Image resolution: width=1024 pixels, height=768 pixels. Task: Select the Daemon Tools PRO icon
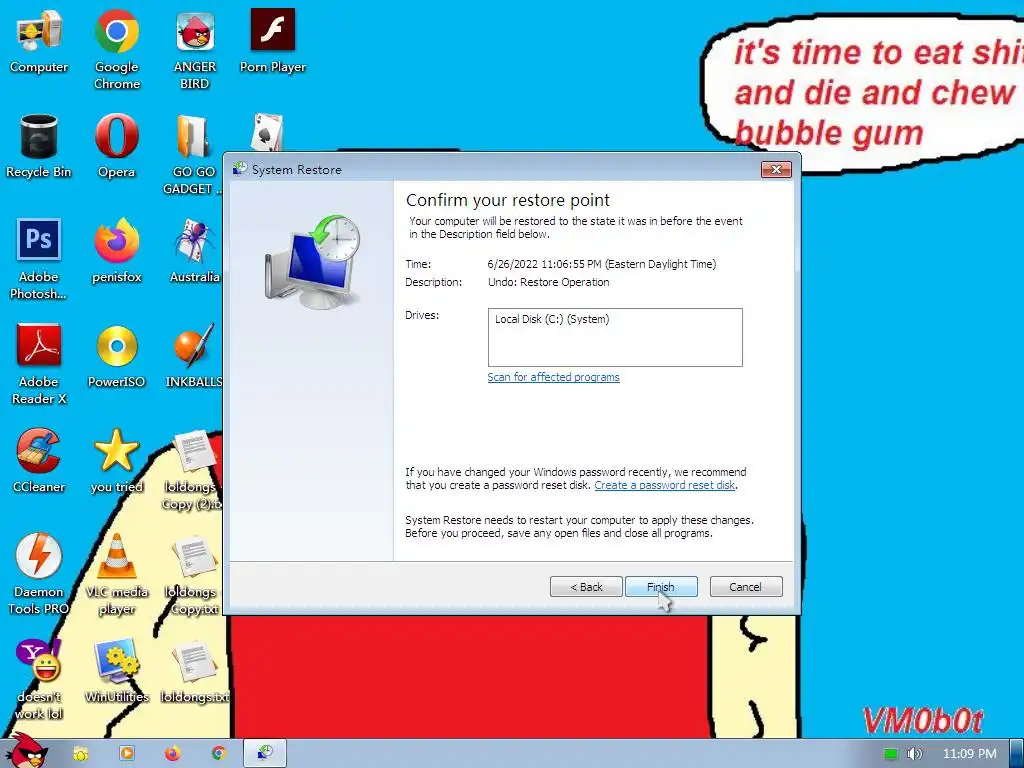coord(39,575)
